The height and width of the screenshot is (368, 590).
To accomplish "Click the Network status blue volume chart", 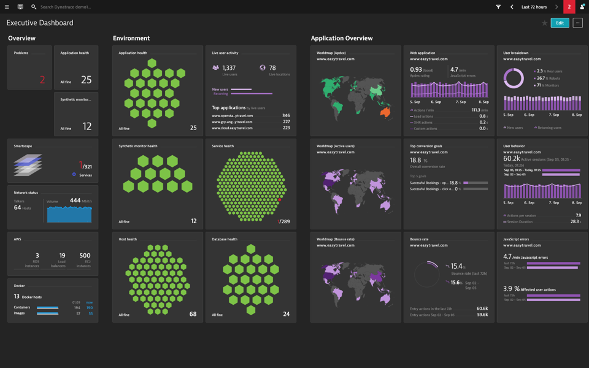I will click(69, 214).
